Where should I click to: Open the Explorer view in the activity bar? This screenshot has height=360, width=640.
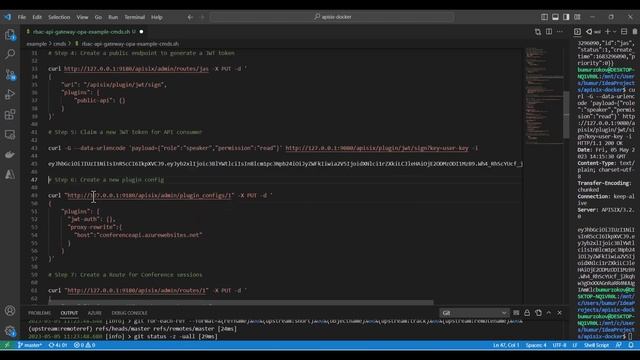tap(10, 35)
